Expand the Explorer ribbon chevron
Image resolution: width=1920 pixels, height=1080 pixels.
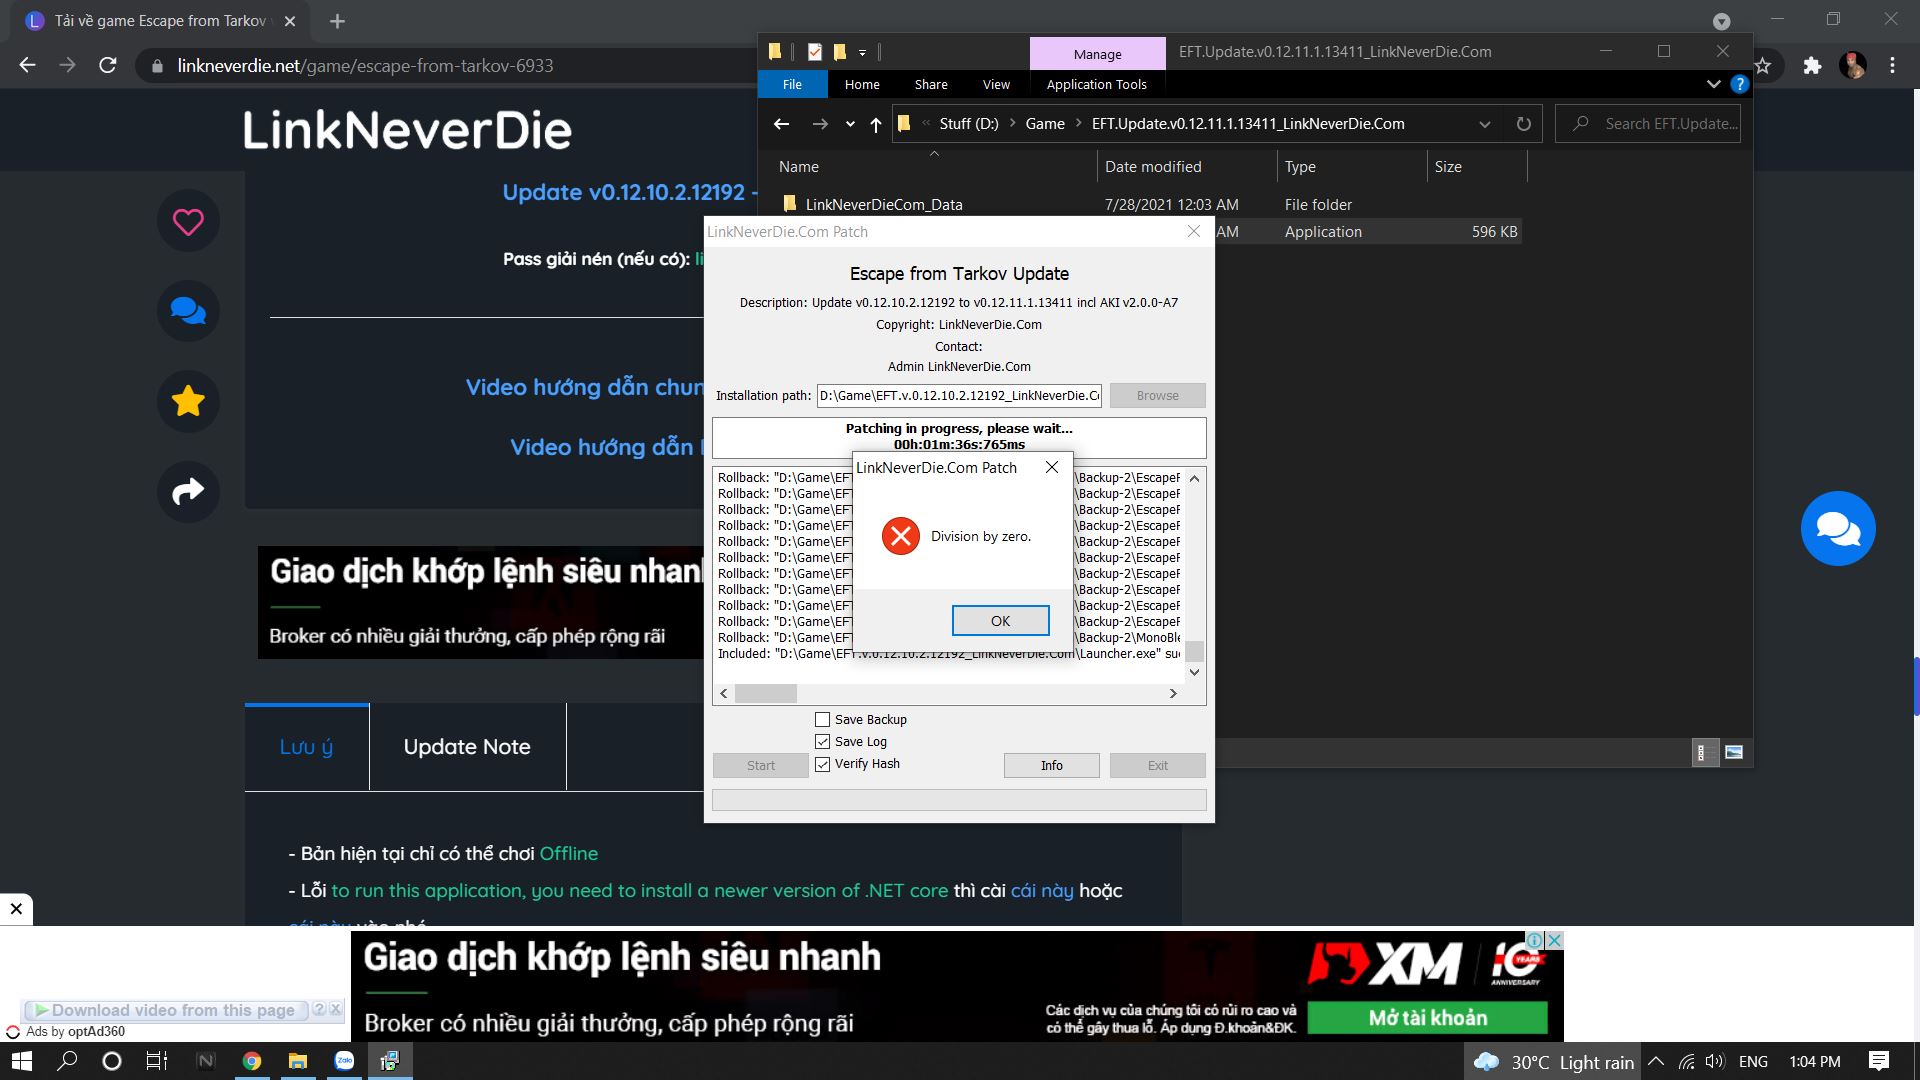coord(1713,85)
